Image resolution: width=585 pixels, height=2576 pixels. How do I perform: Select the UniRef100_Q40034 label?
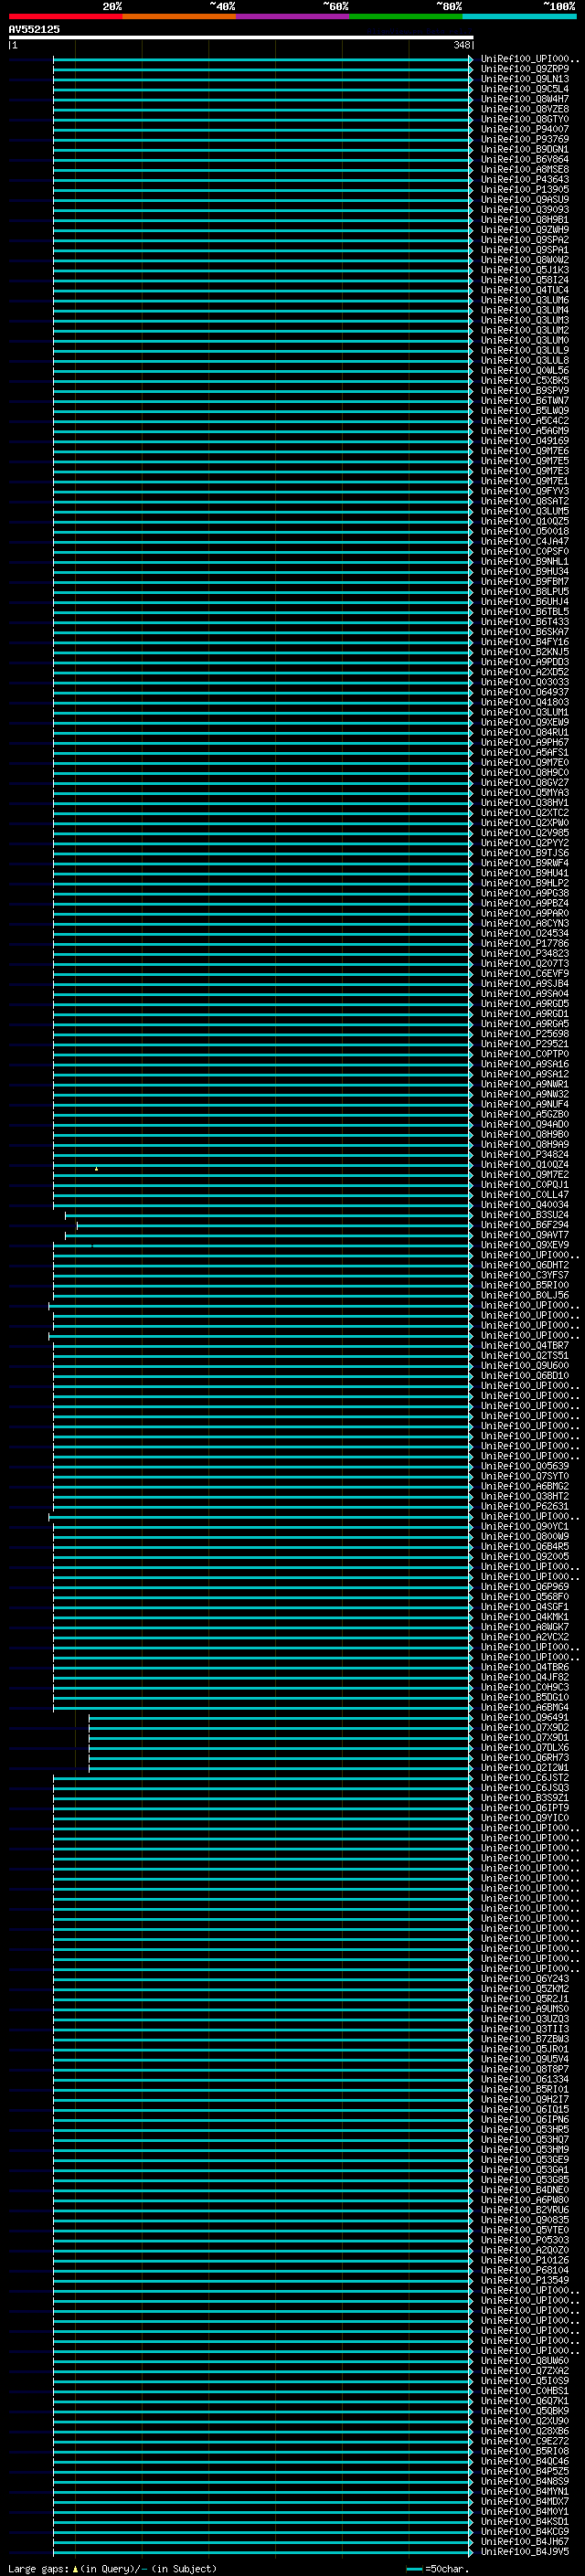pyautogui.click(x=525, y=1205)
